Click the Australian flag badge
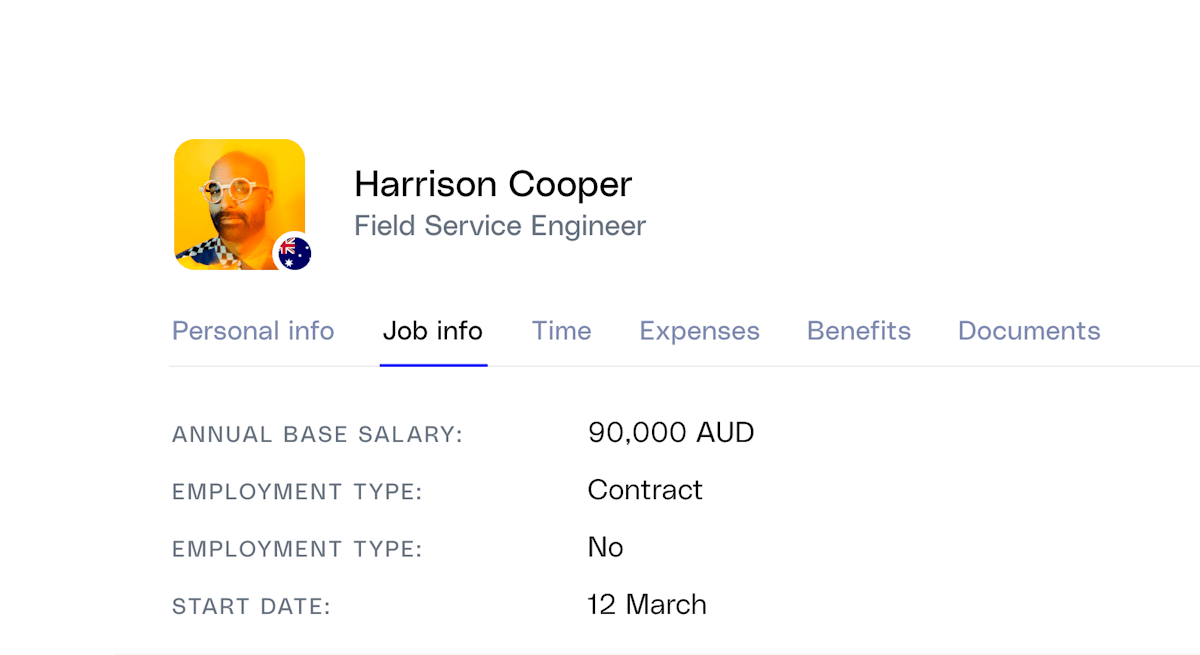The width and height of the screenshot is (1200, 655). coord(294,252)
